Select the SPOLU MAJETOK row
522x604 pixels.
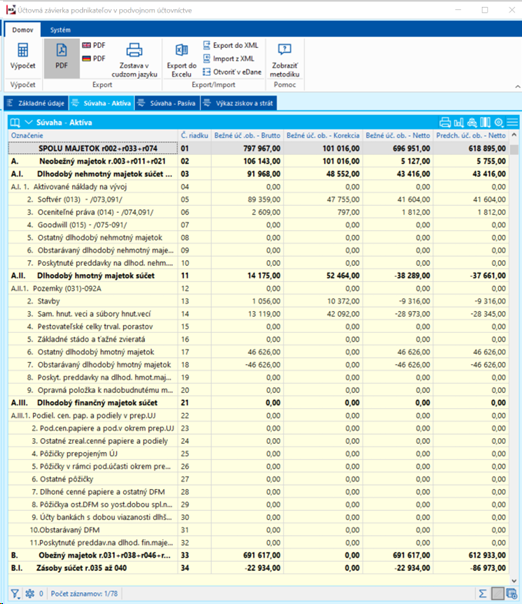point(258,148)
